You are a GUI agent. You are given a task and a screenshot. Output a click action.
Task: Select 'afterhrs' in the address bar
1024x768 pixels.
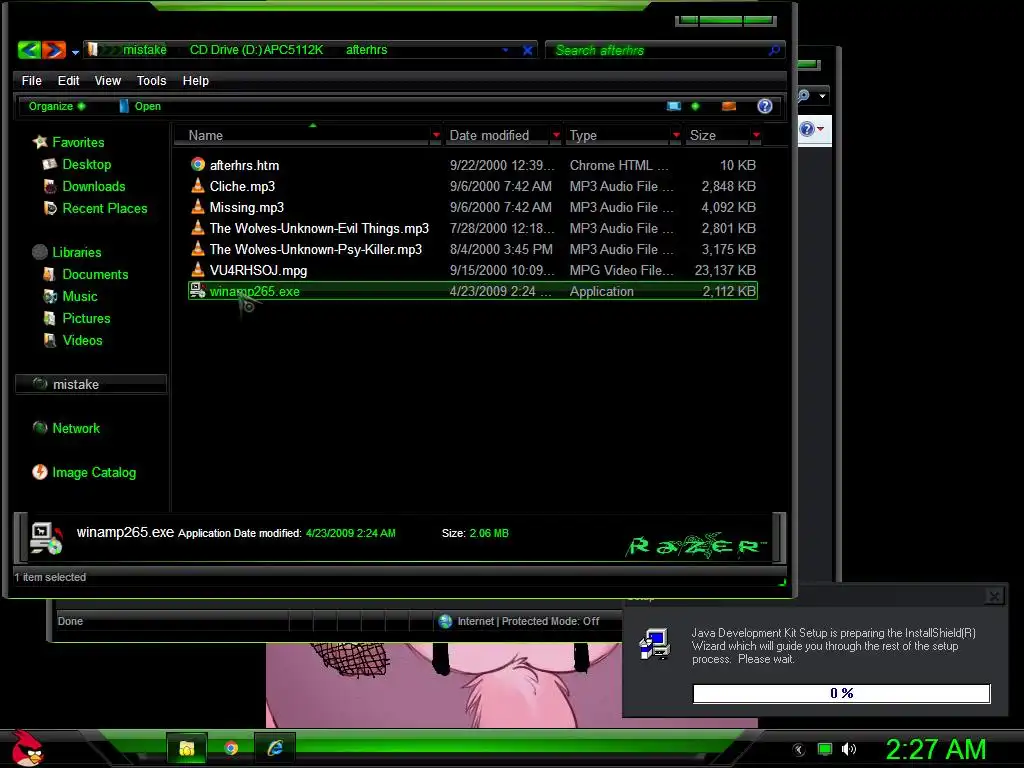tap(366, 50)
